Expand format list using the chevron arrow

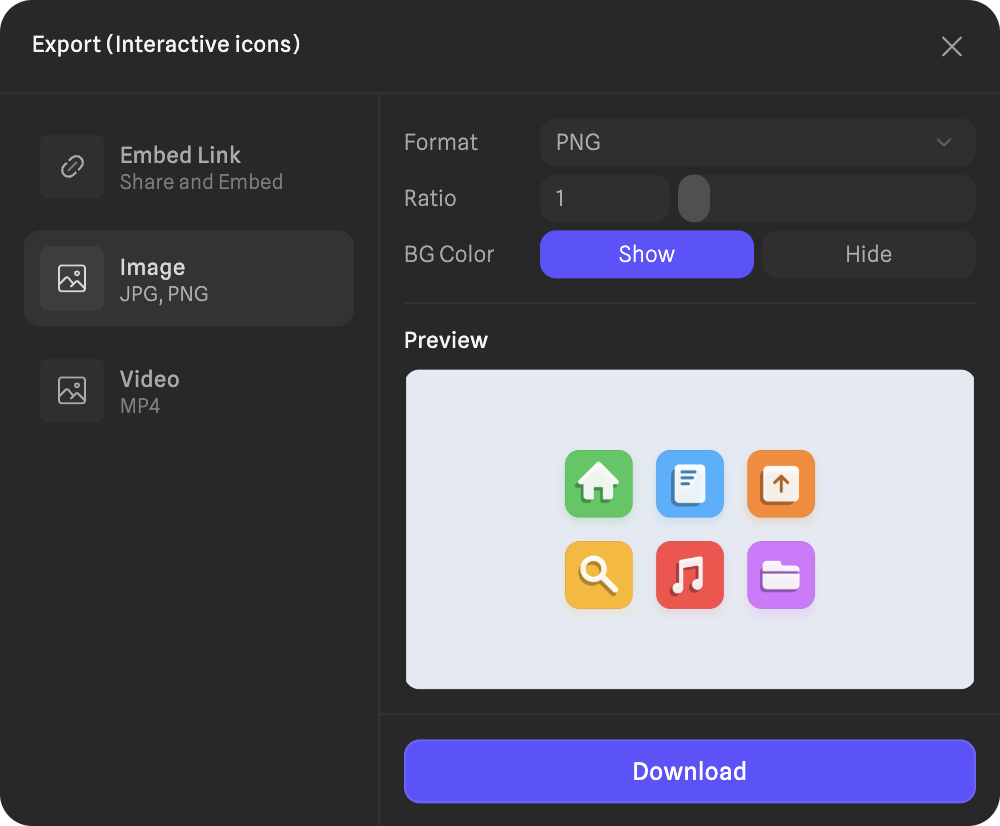(x=943, y=142)
